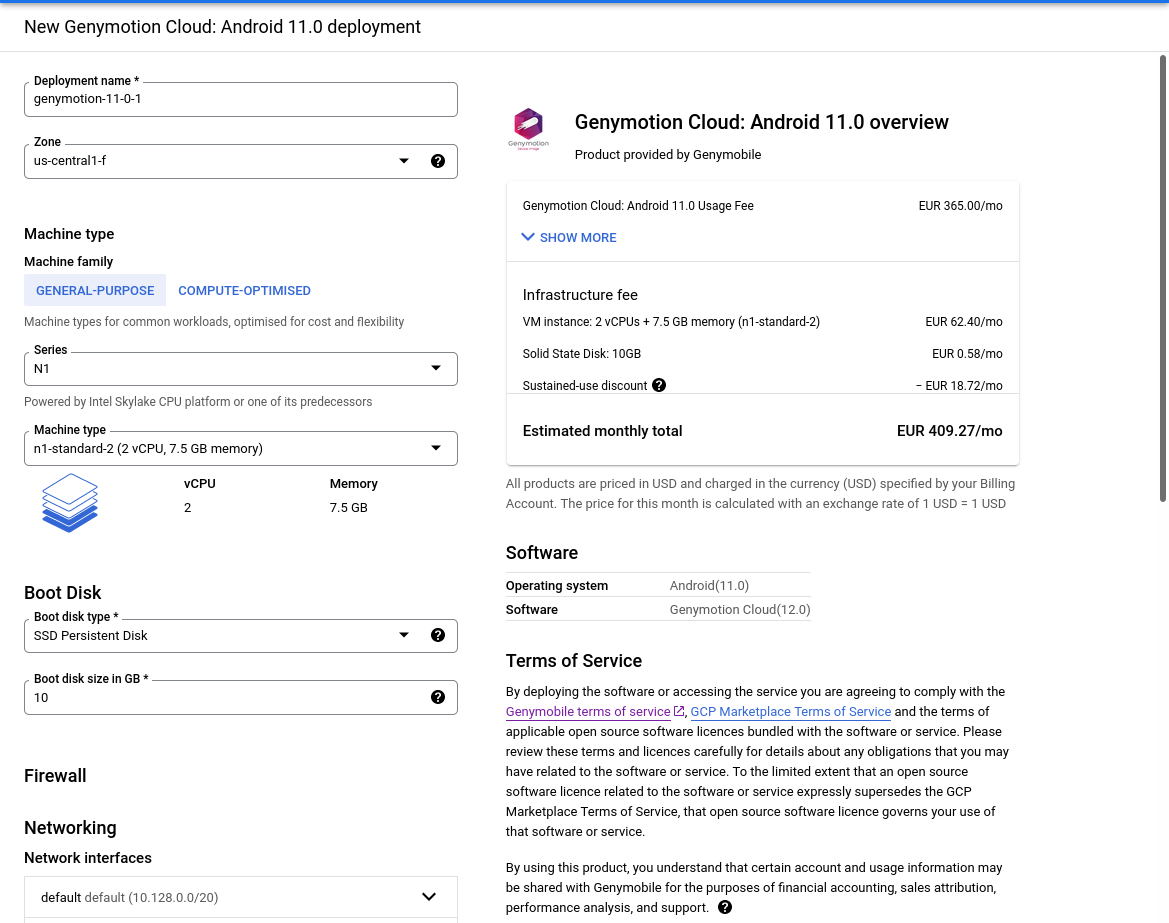The height and width of the screenshot is (923, 1169).
Task: Open the Boot disk type dropdown
Action: [220, 635]
